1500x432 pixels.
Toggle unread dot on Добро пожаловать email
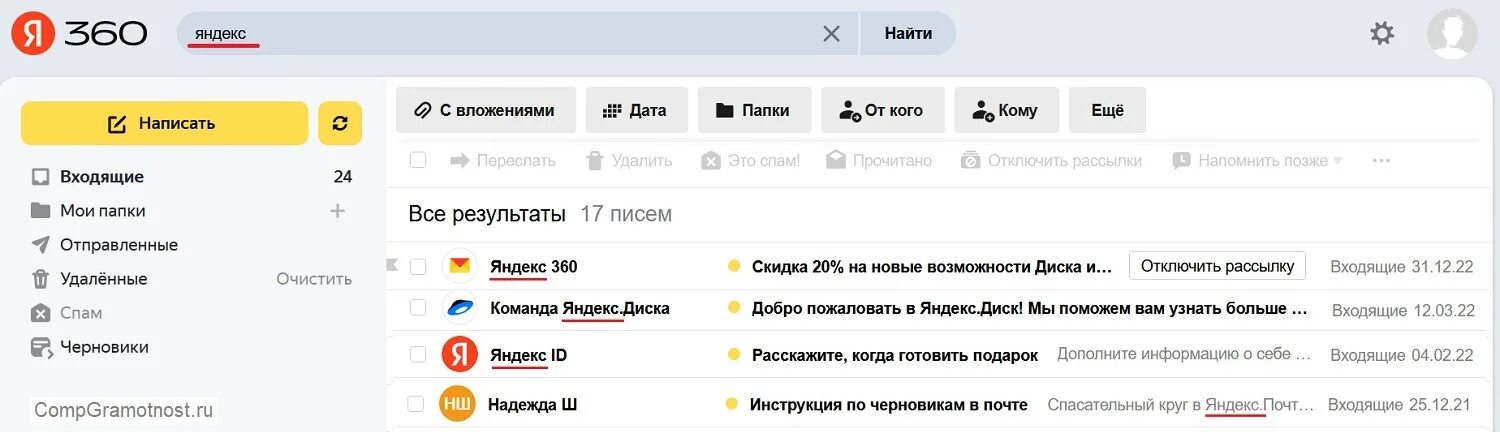734,308
